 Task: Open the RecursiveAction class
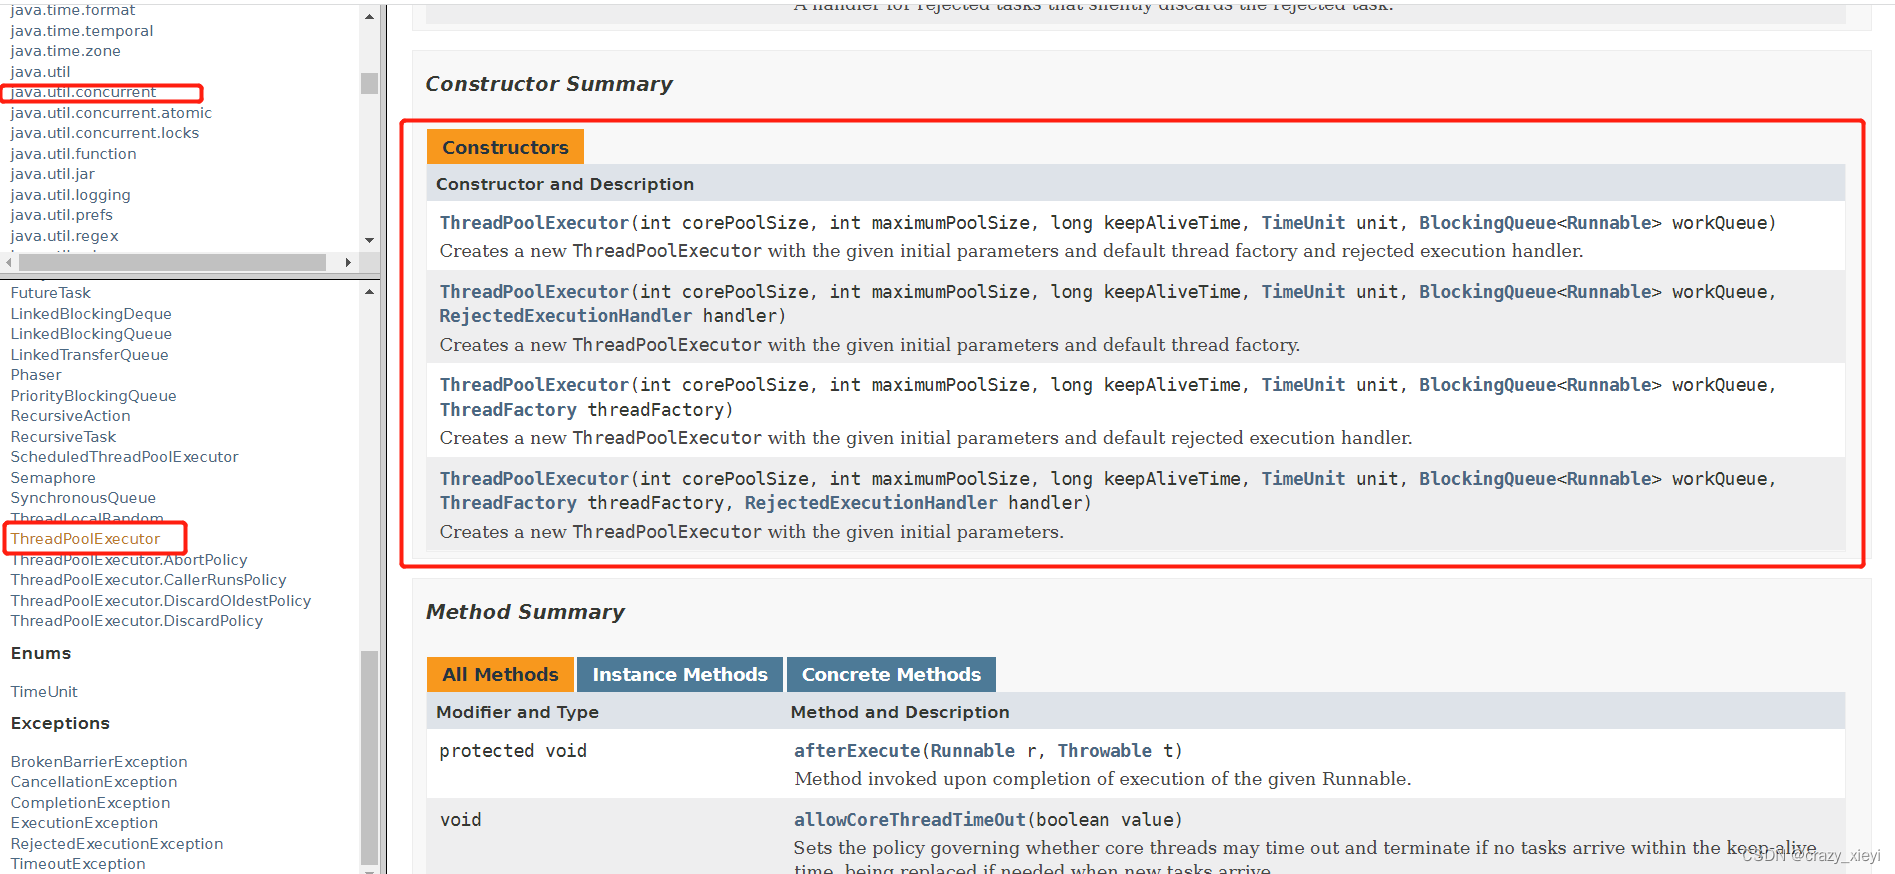click(70, 416)
